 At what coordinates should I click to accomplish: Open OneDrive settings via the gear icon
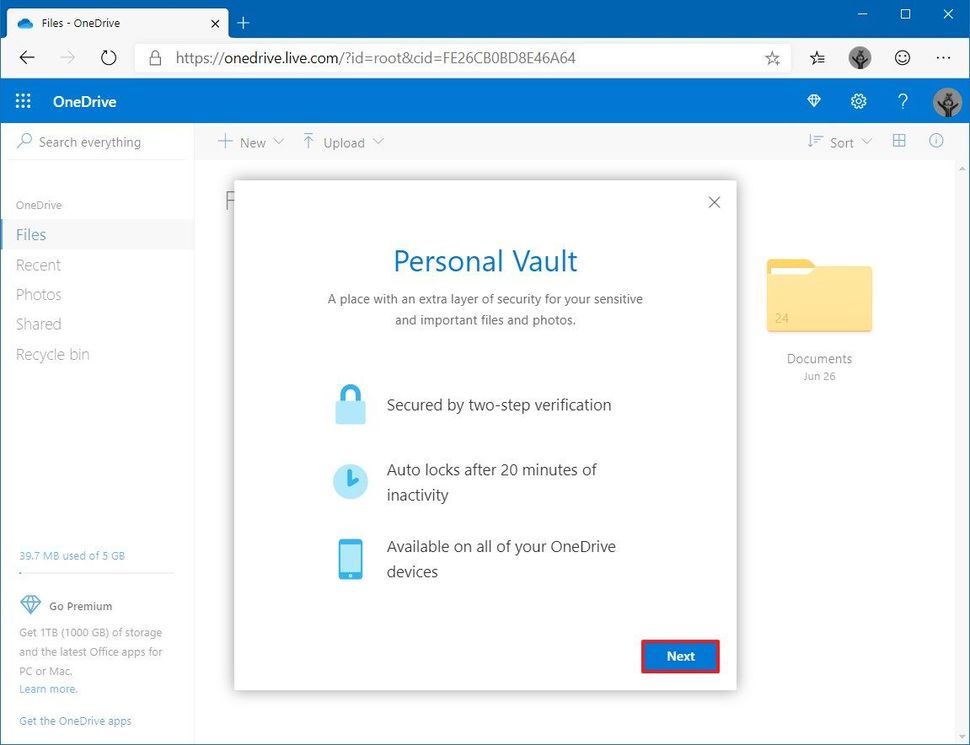click(x=858, y=101)
